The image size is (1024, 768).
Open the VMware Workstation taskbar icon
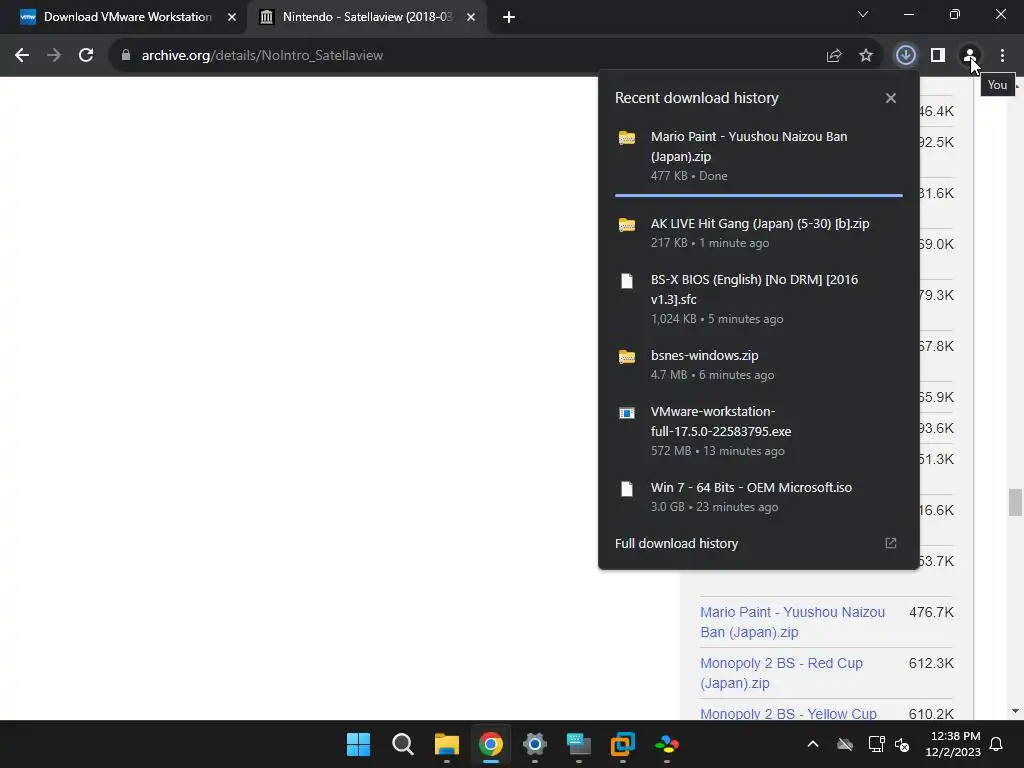(622, 744)
